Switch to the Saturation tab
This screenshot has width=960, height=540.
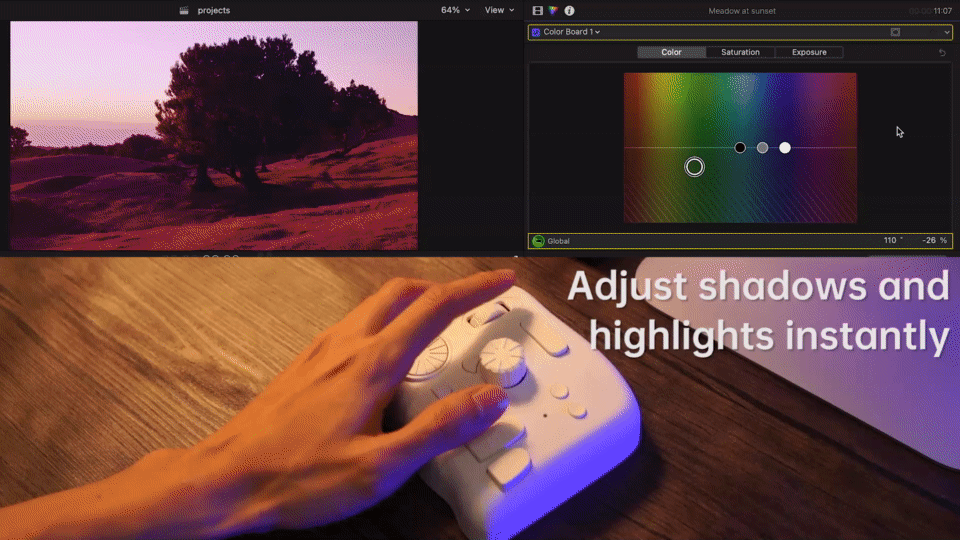coord(740,52)
